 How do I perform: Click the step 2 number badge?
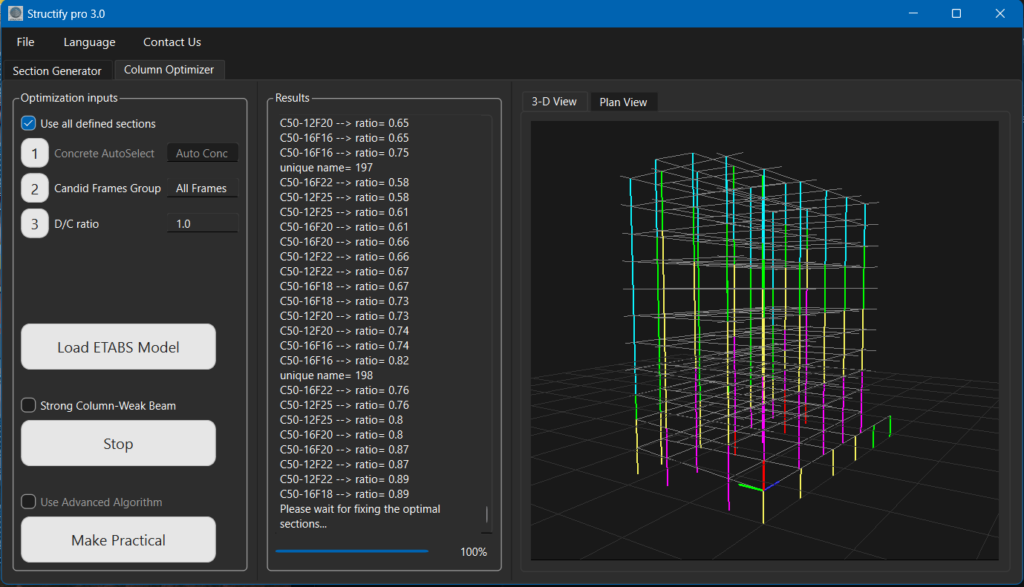(35, 188)
